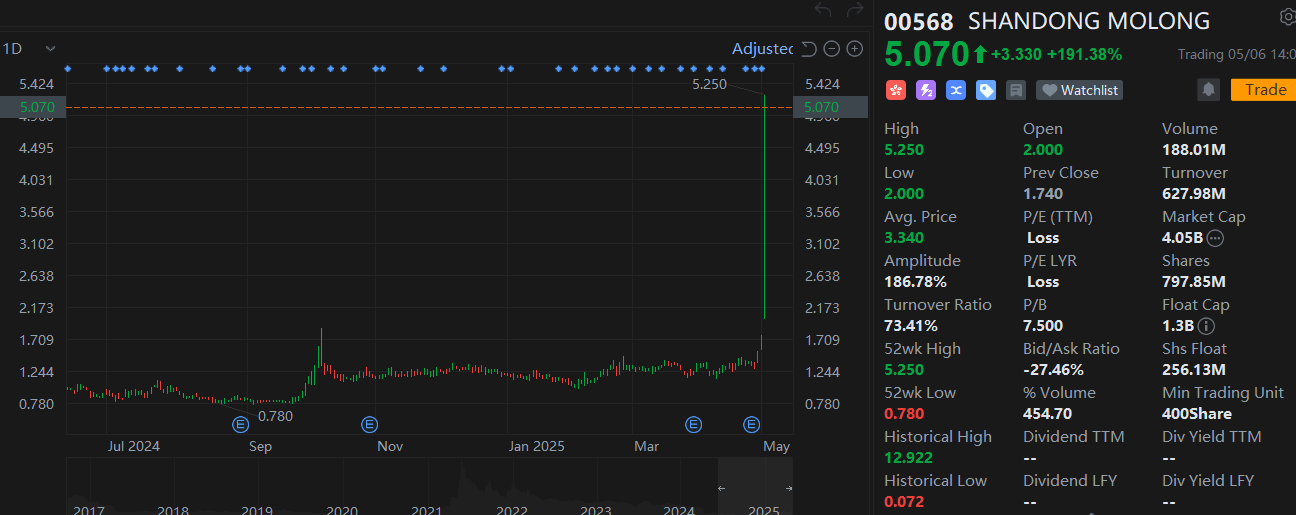Click the earnings E marker before Nov
Image resolution: width=1296 pixels, height=515 pixels.
tap(368, 424)
